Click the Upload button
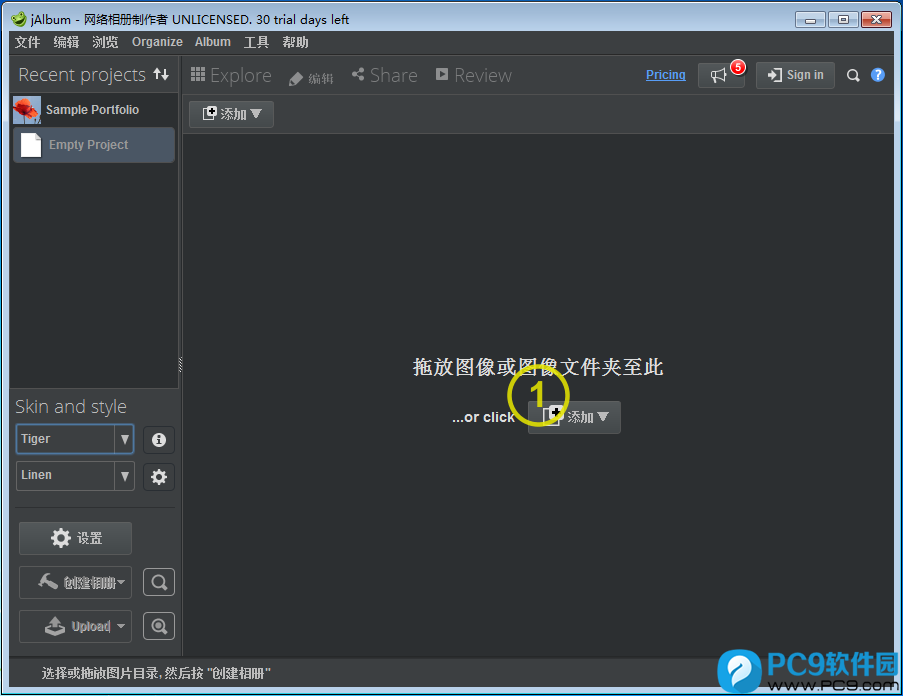 (x=75, y=626)
